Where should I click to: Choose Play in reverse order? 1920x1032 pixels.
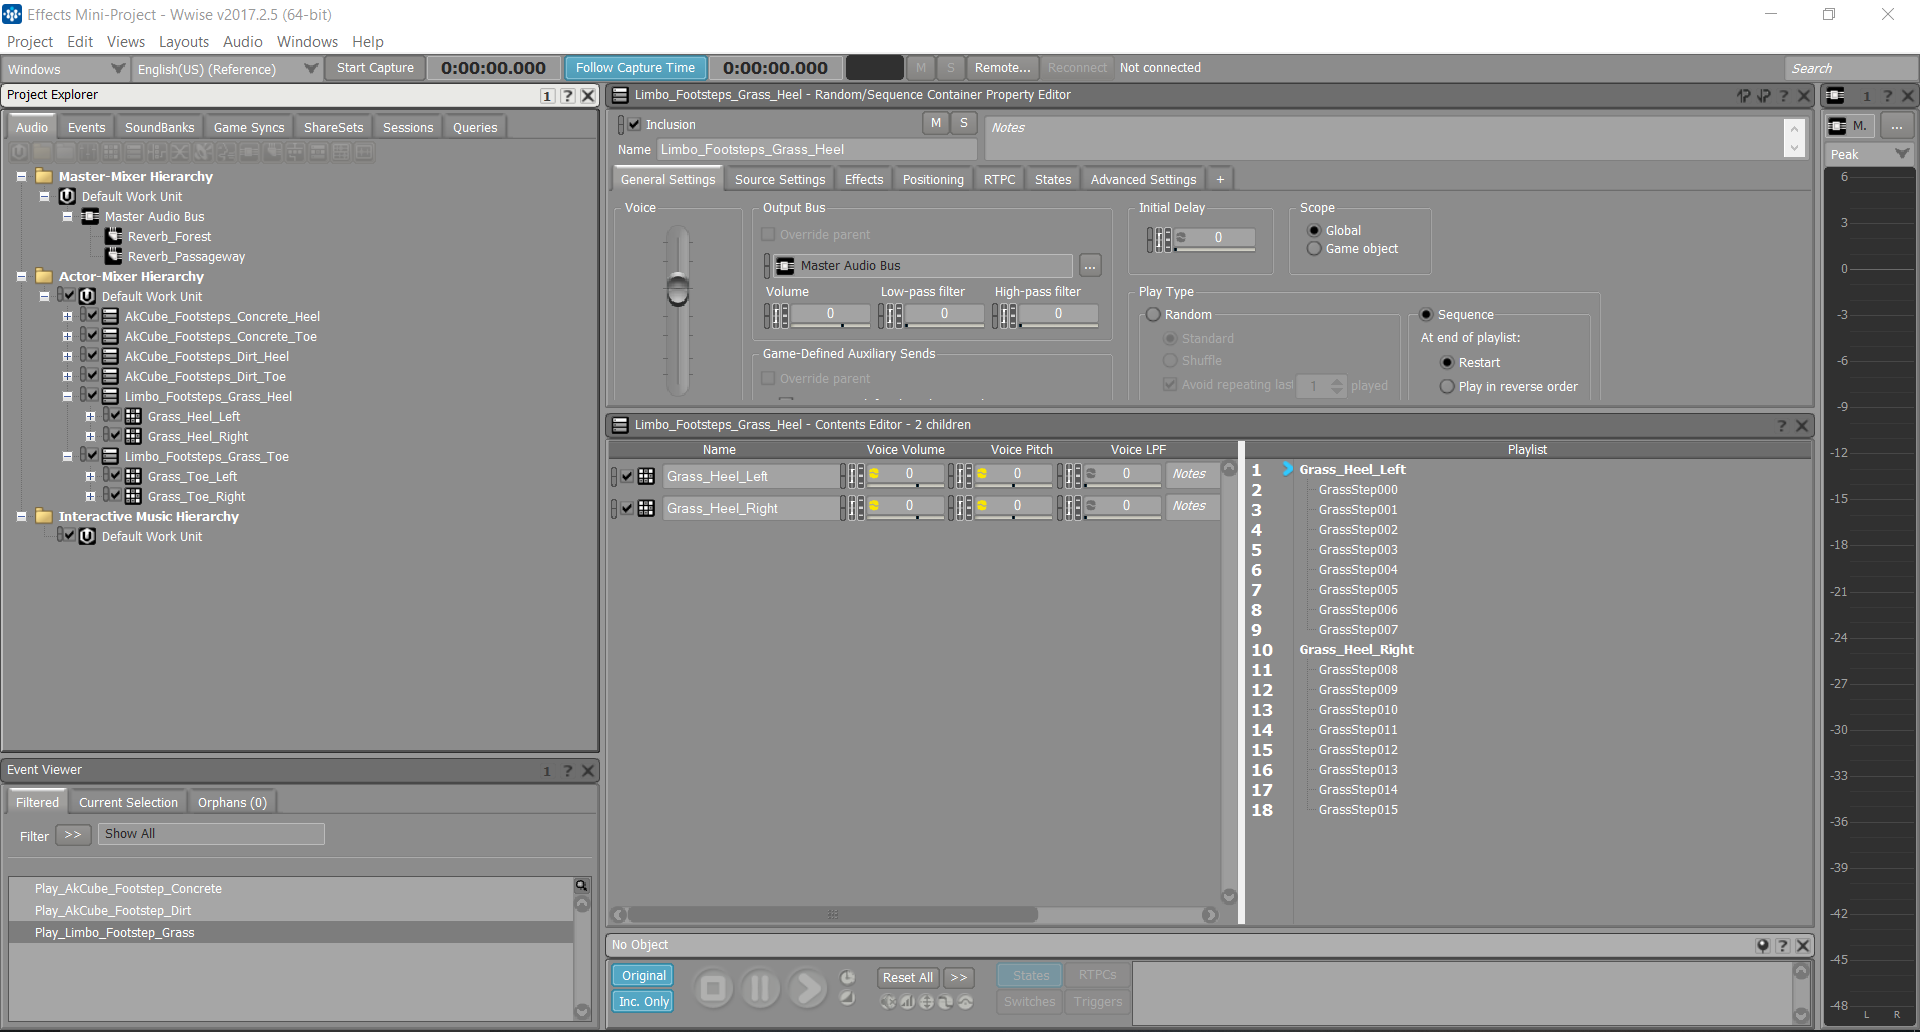click(1447, 387)
